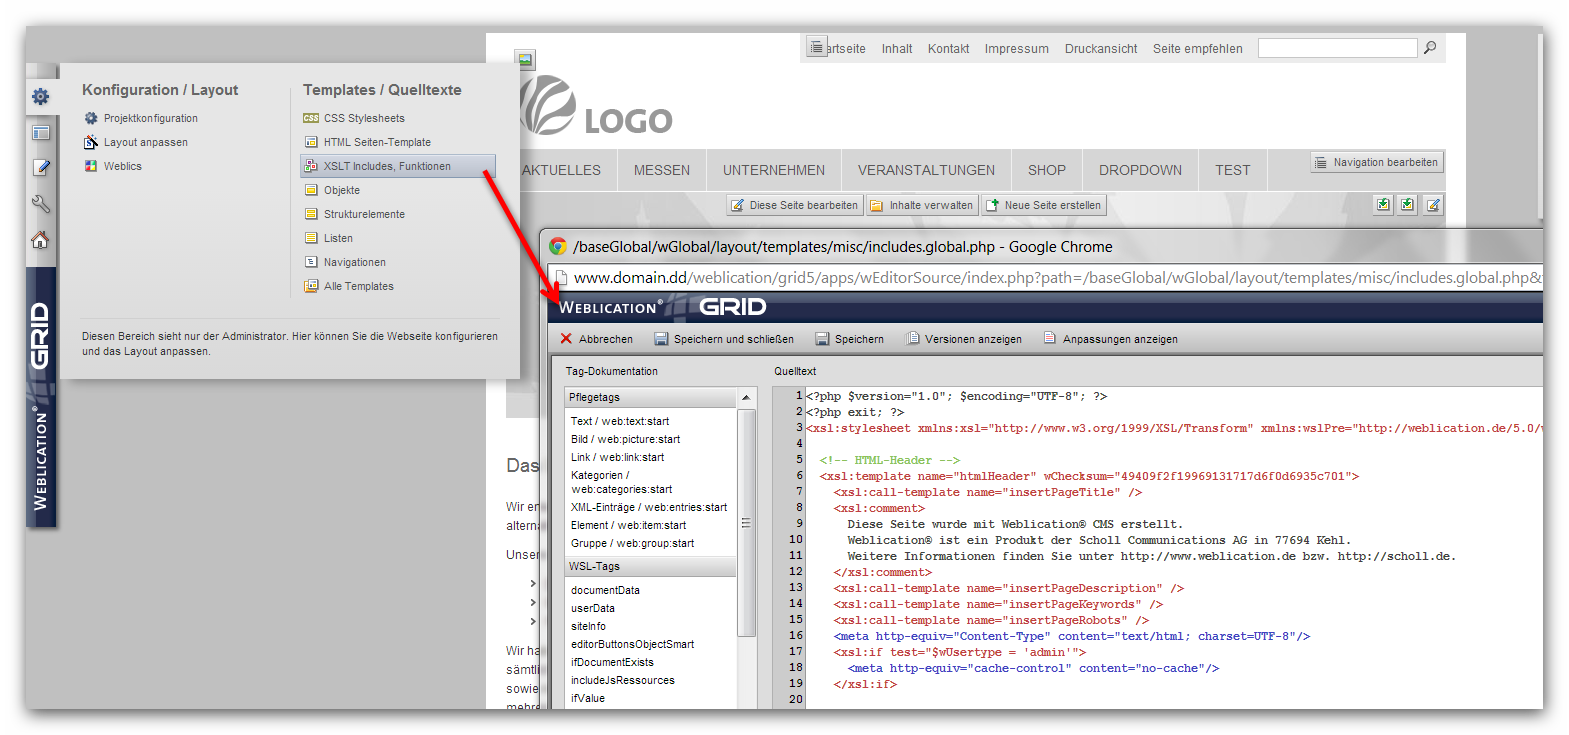
Task: Click Seite empfehlen link
Action: [1197, 48]
